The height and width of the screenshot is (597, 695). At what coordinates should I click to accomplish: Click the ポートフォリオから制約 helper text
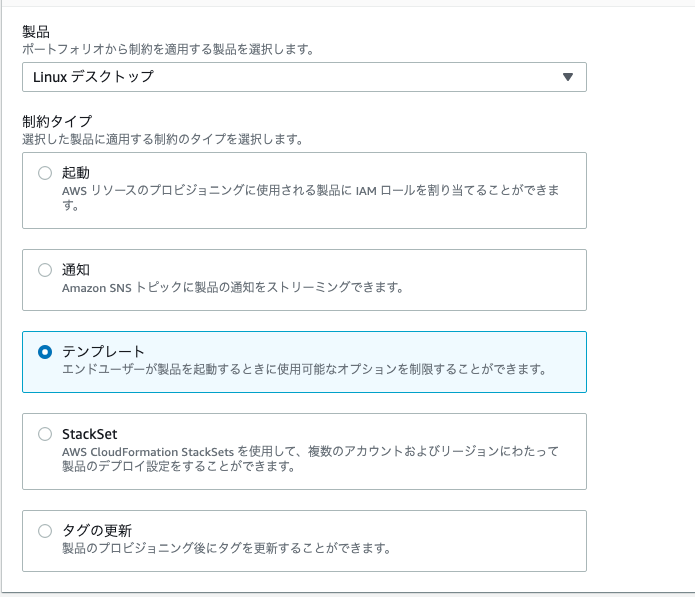[x=168, y=49]
